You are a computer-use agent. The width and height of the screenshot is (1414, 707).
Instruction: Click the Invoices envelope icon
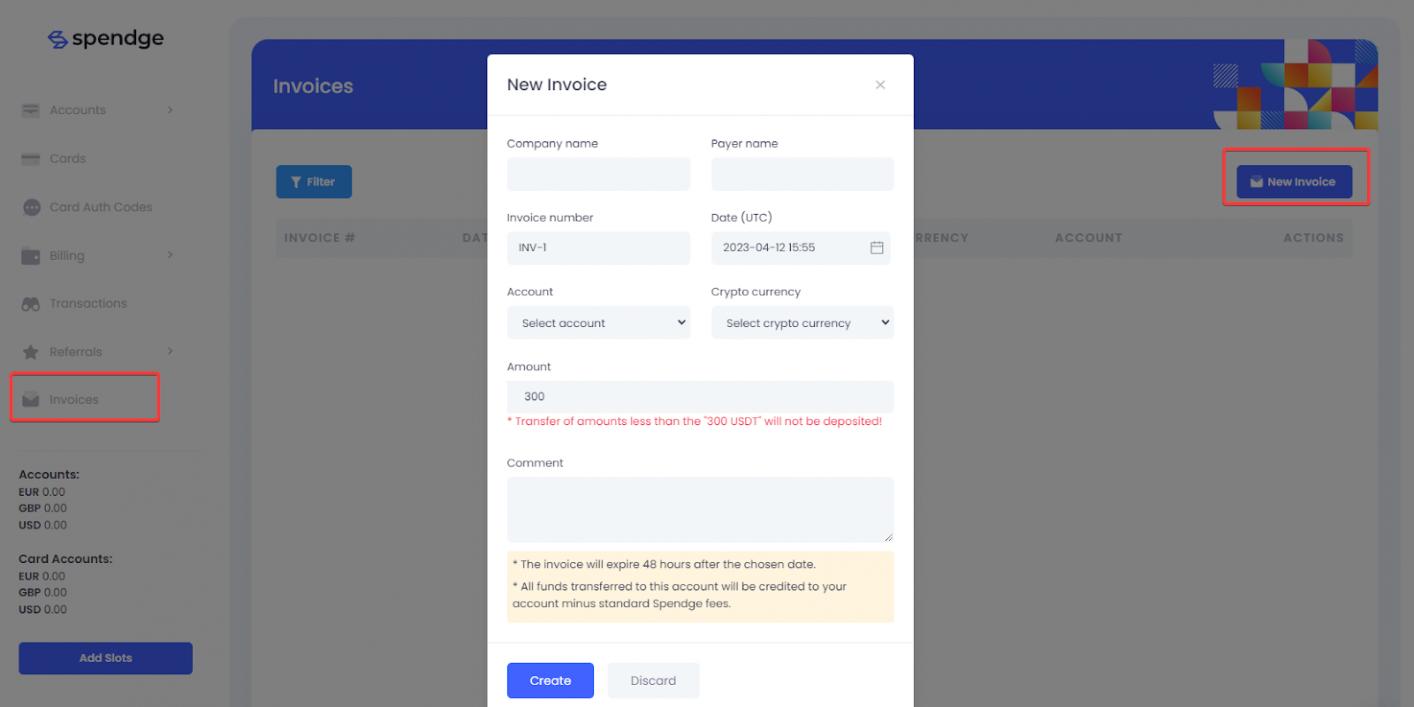point(31,400)
